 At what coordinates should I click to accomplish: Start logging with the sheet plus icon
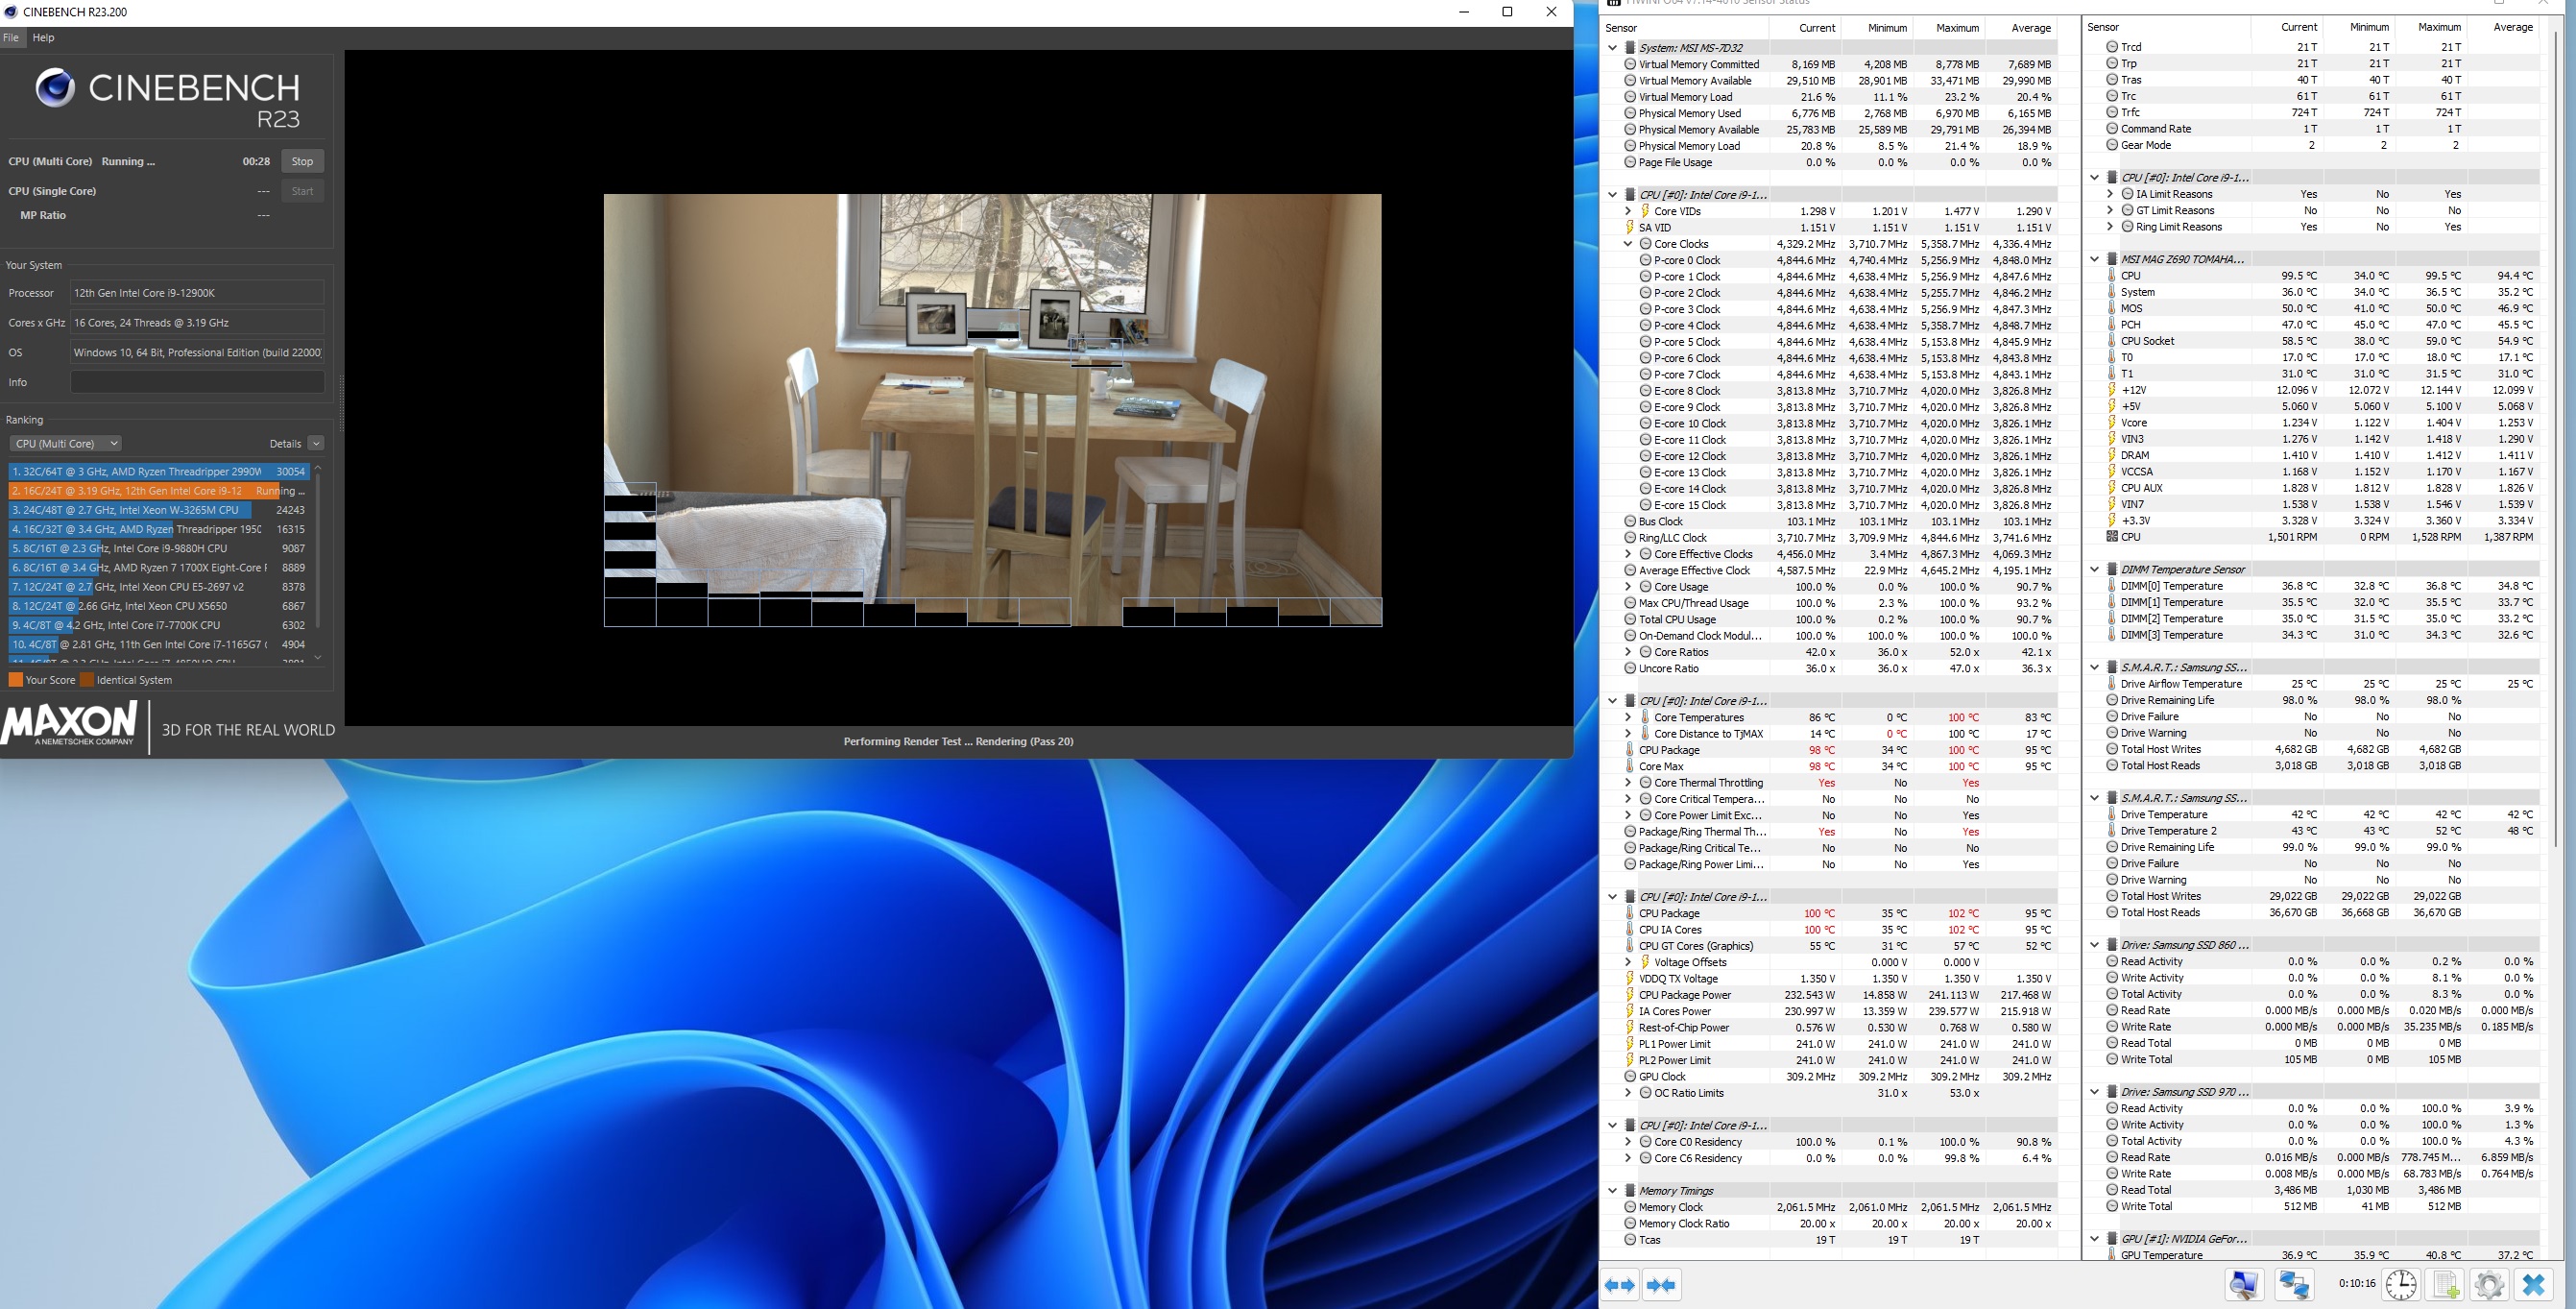point(2445,1285)
